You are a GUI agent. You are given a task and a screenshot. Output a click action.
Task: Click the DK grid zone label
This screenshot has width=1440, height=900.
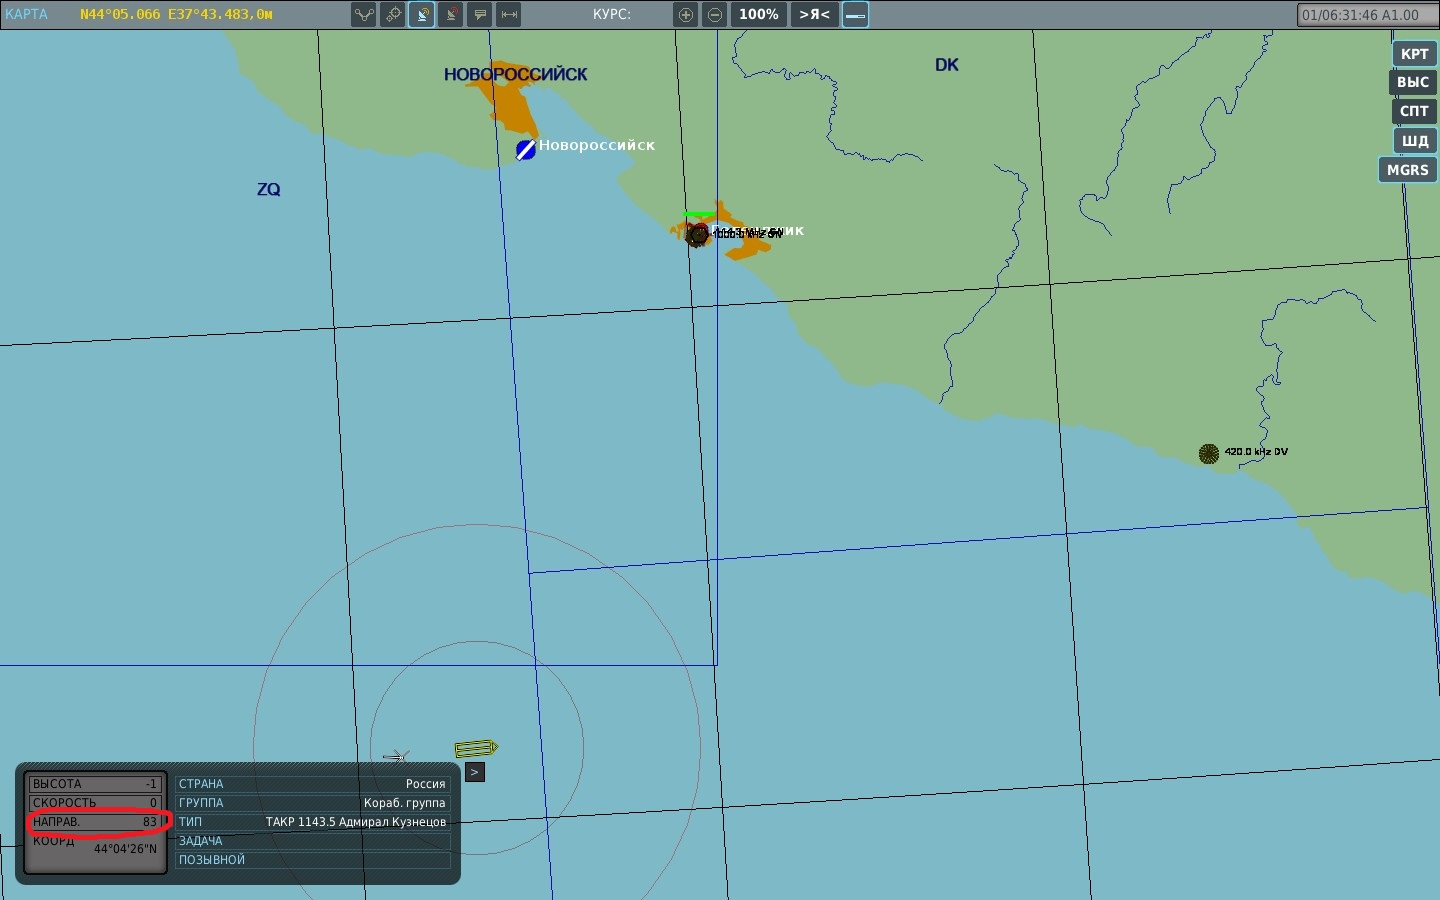coord(947,65)
